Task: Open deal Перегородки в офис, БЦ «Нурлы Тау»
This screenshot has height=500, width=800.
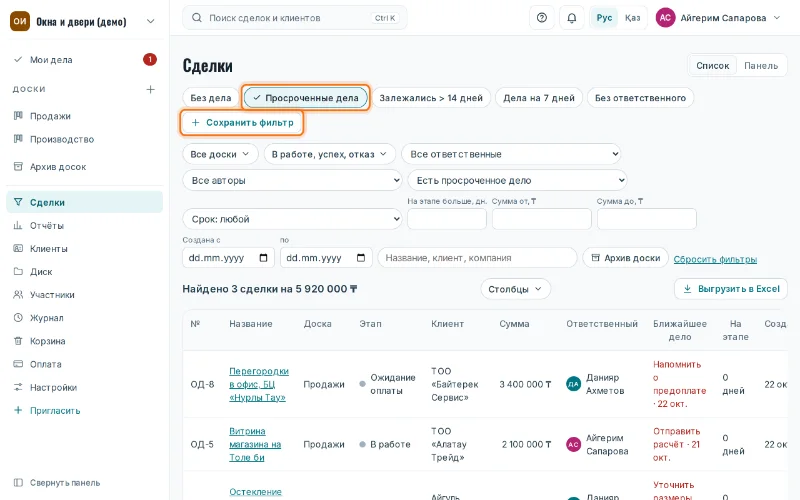Action: tap(259, 384)
